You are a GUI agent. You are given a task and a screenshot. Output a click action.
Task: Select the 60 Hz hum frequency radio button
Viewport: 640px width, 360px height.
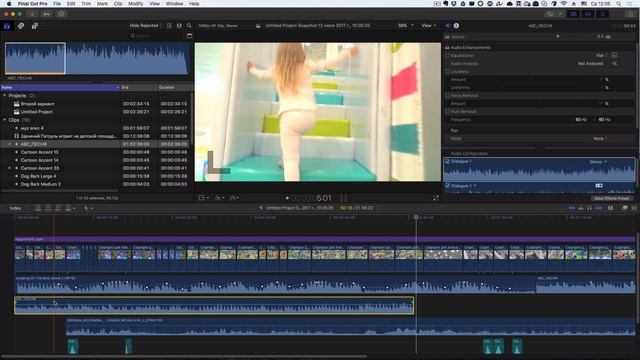[x=595, y=120]
